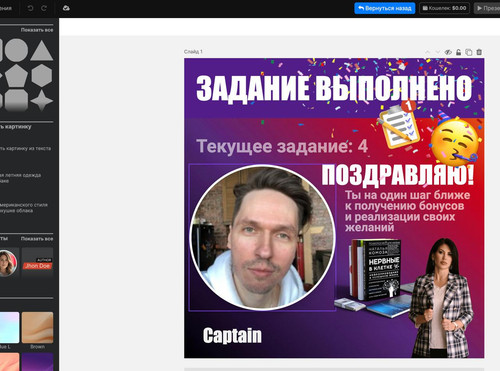Select the Текущее задание: 4 text
This screenshot has height=371, width=500.
(x=282, y=146)
